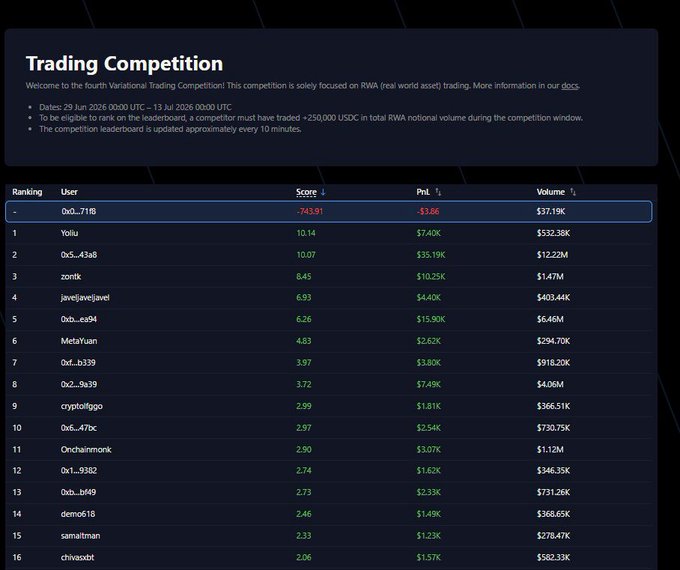
Task: Click the PnL value $3.80K
Action: click(428, 363)
